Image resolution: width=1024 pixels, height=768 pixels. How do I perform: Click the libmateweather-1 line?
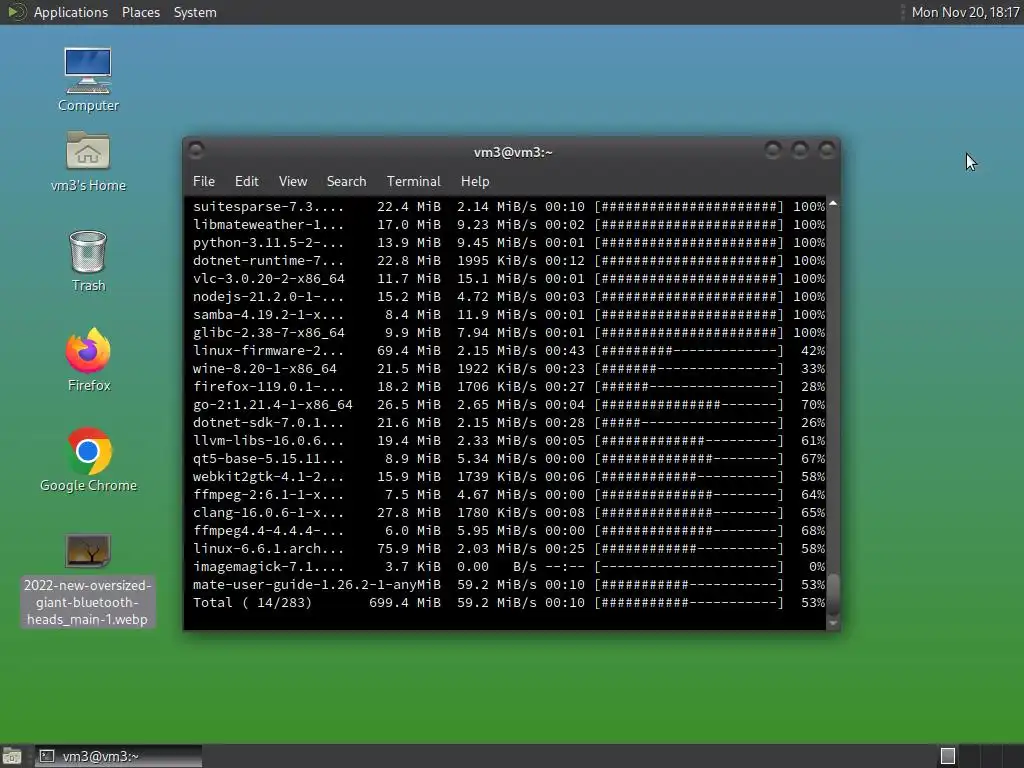click(x=509, y=225)
